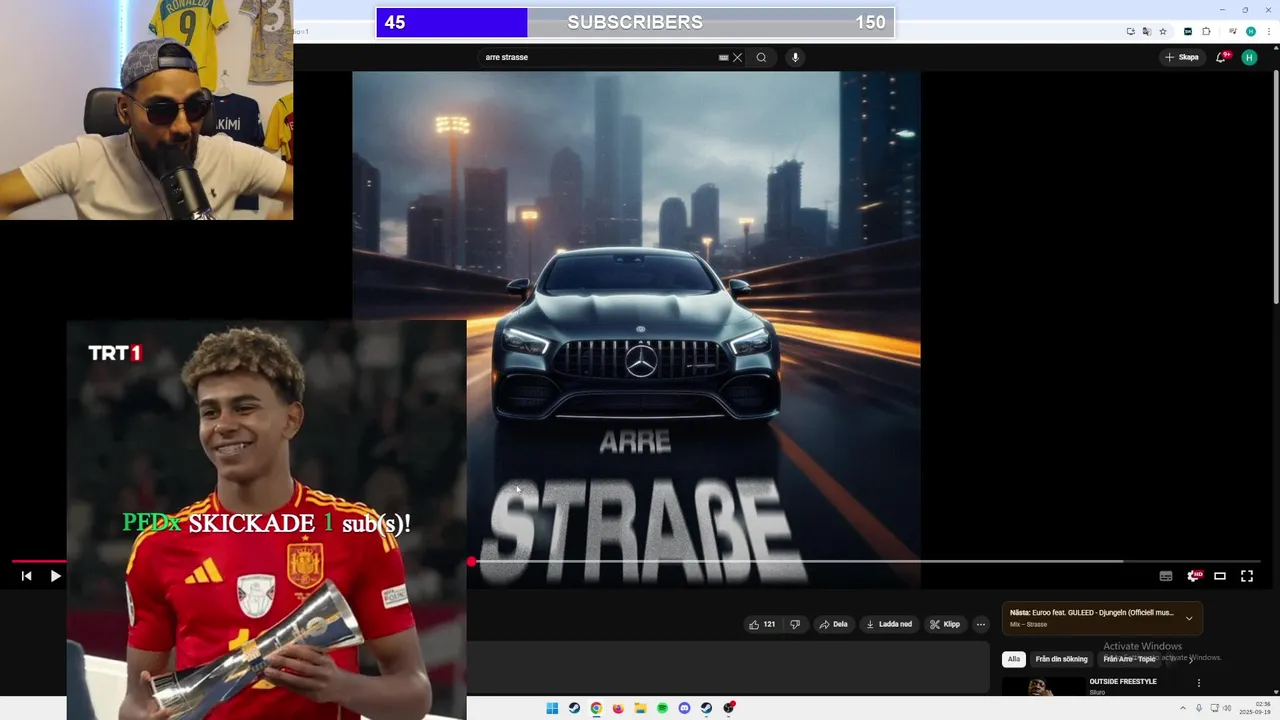Open the Chrome three-dot menu
This screenshot has width=1280, height=720.
[1268, 31]
